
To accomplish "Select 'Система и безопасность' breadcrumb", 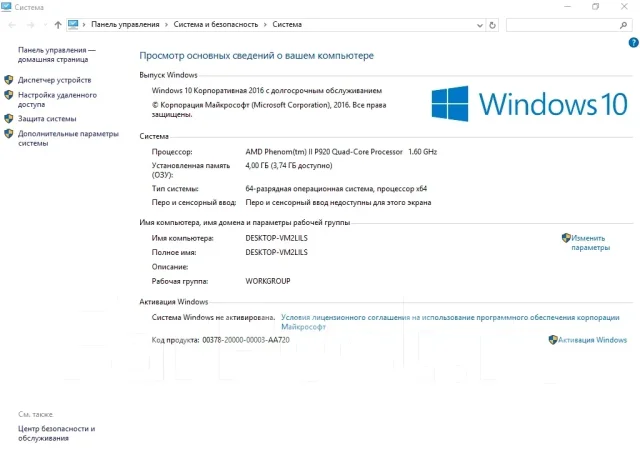I will click(x=216, y=24).
